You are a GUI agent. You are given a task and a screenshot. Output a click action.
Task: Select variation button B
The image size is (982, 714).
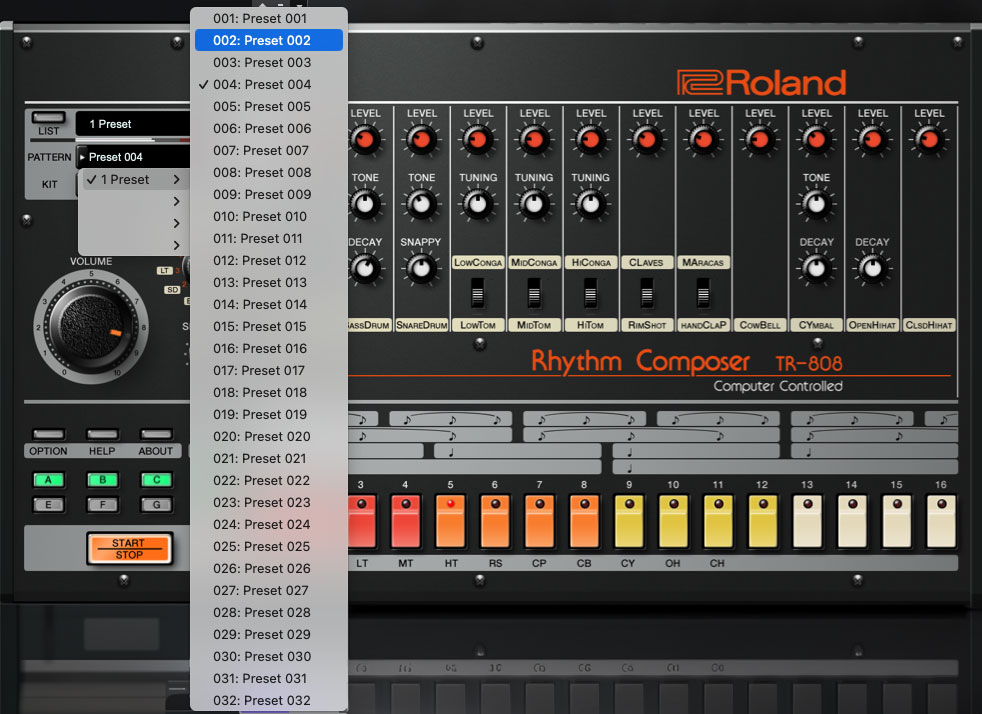(102, 480)
